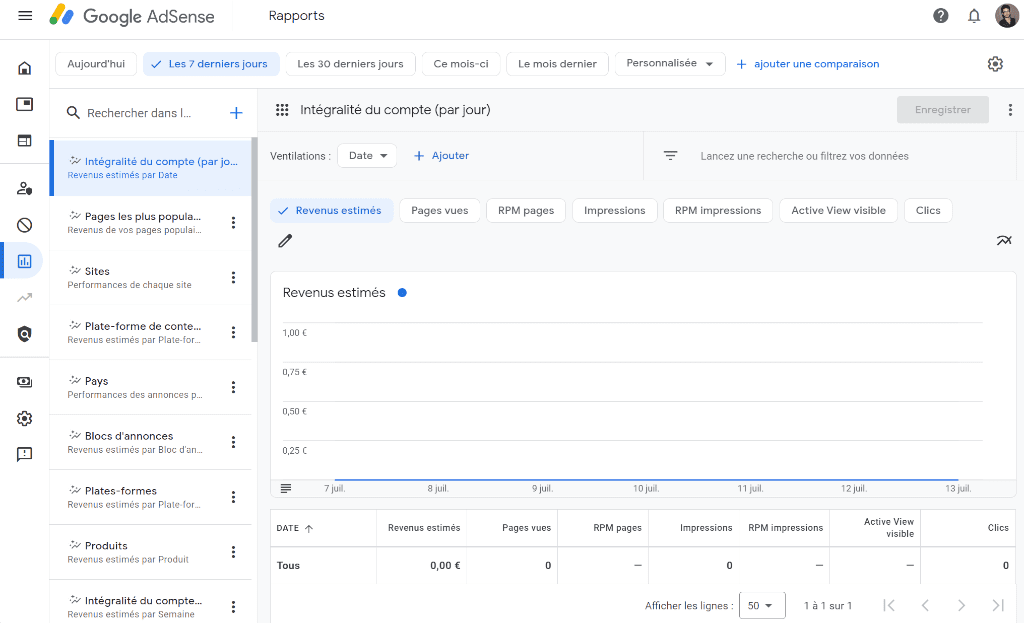Toggle RPM impressions metric chip
This screenshot has height=623, width=1024.
[718, 210]
